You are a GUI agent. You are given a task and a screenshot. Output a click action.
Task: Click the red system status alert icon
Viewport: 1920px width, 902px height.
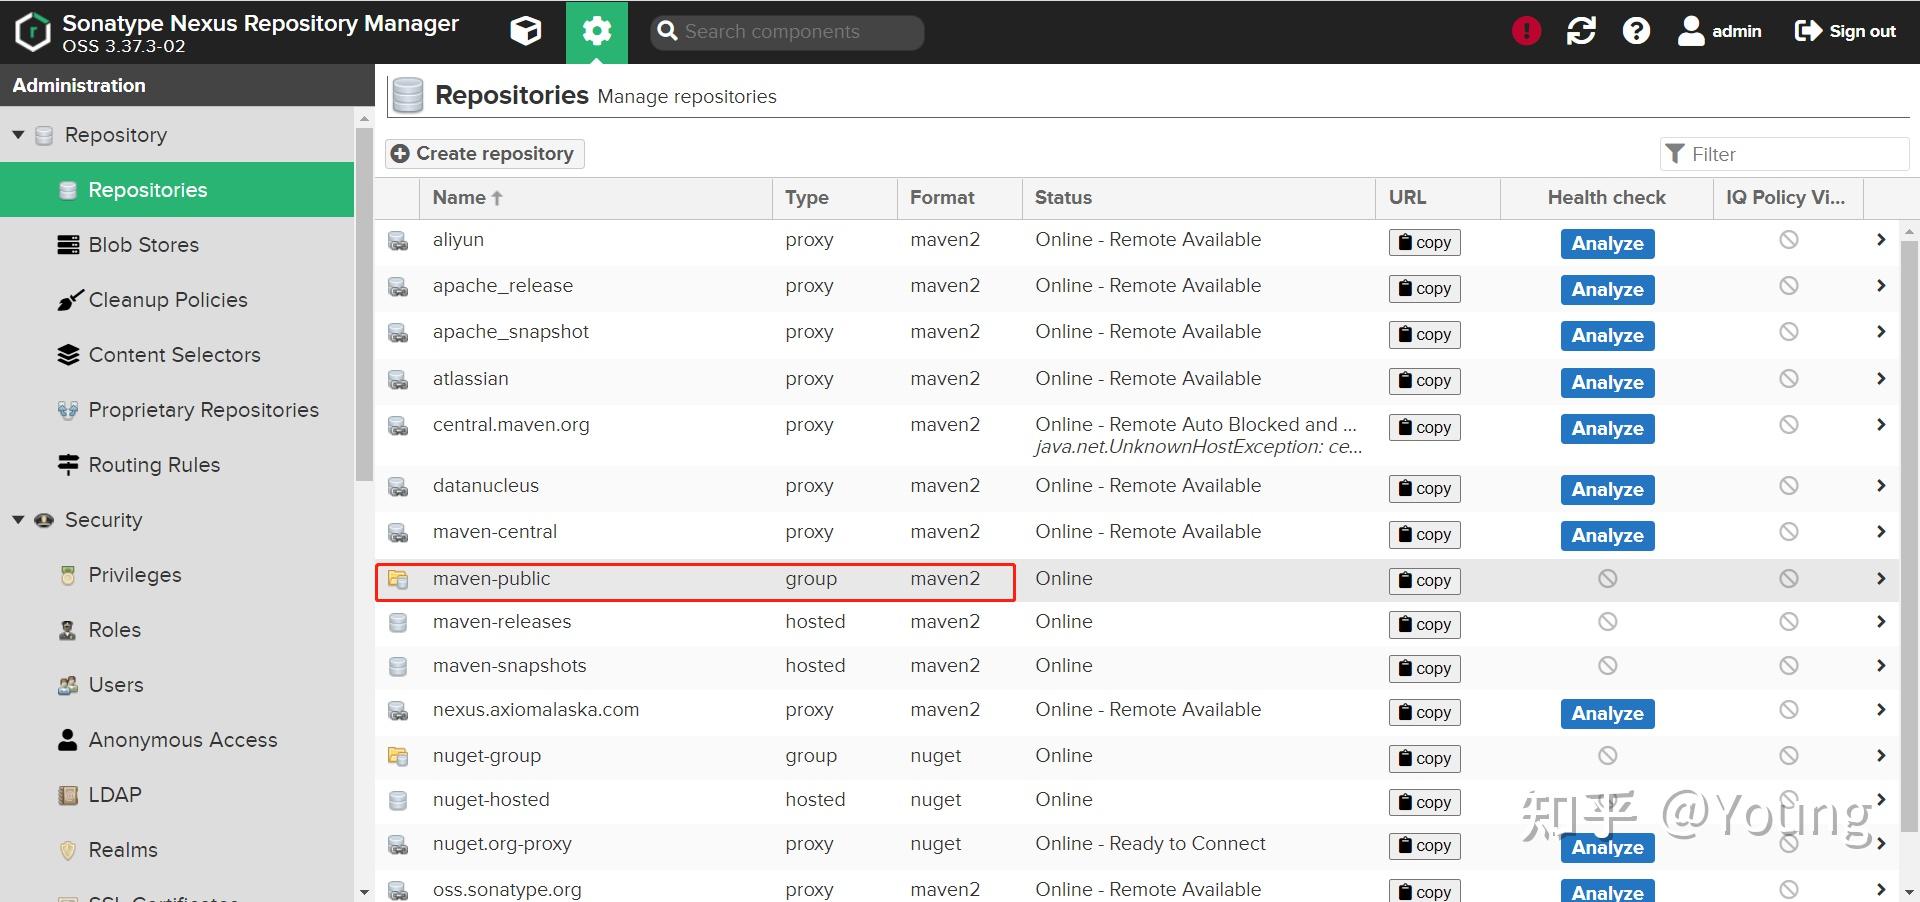1526,31
